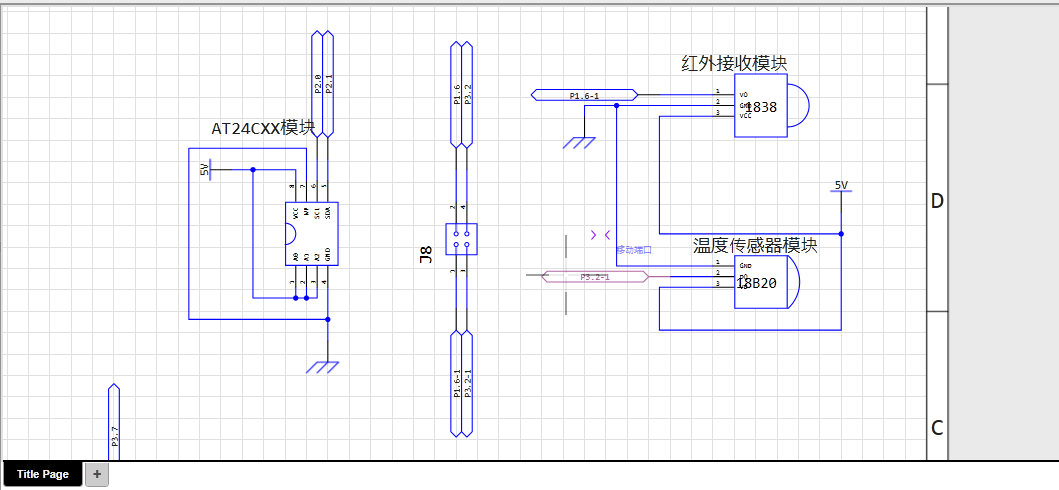
Task: Select the 18B20 temperature sensor component
Action: click(x=767, y=282)
